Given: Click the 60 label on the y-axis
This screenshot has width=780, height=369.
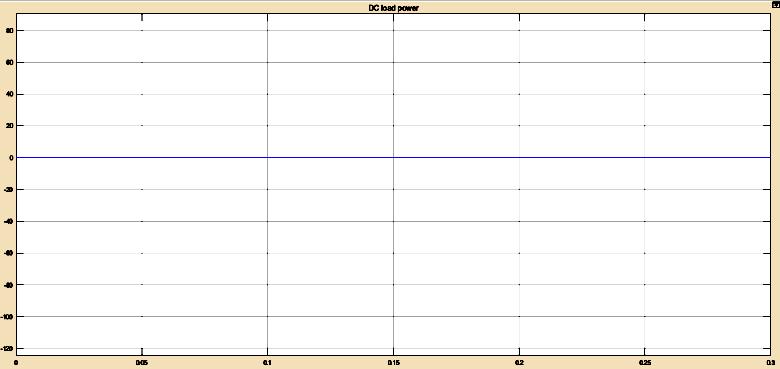Looking at the screenshot, I should [x=9, y=63].
